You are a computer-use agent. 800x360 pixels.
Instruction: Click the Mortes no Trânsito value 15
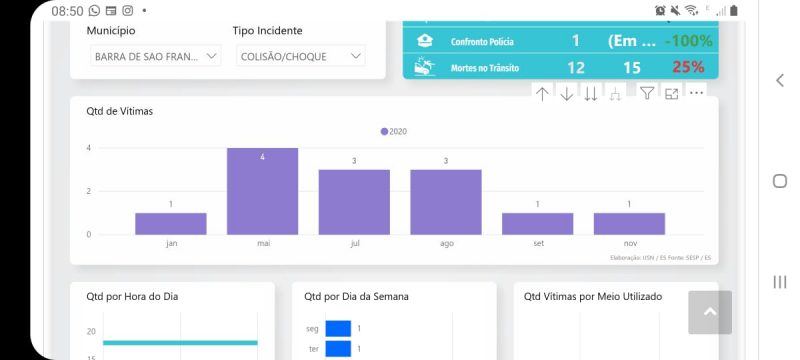pyautogui.click(x=632, y=67)
